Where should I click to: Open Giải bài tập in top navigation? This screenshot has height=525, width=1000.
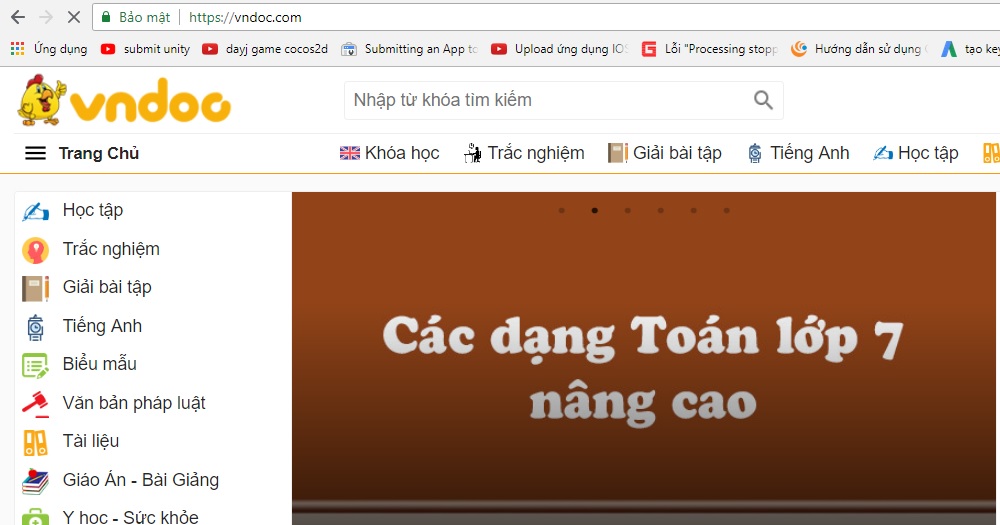click(x=677, y=153)
